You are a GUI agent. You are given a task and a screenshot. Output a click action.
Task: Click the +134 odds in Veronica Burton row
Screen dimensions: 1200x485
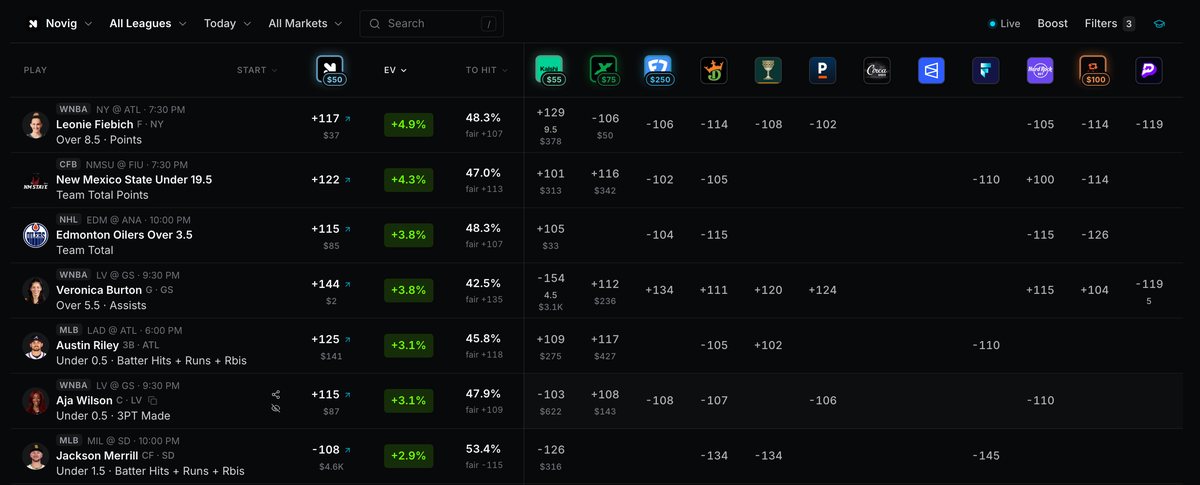pyautogui.click(x=659, y=290)
